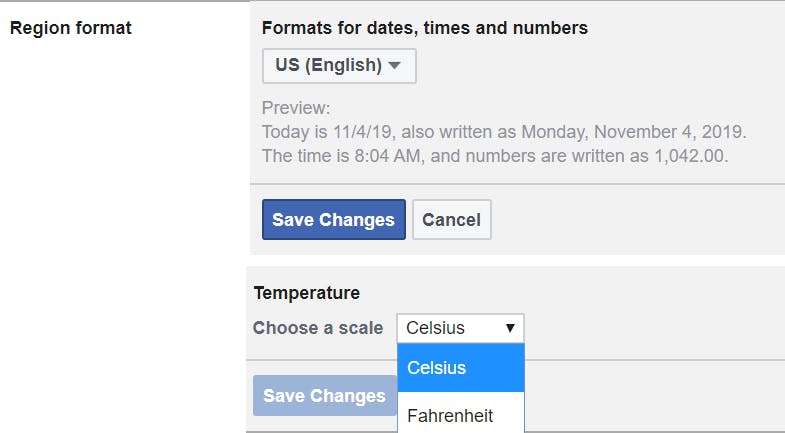Cancel the region format edits

click(452, 220)
